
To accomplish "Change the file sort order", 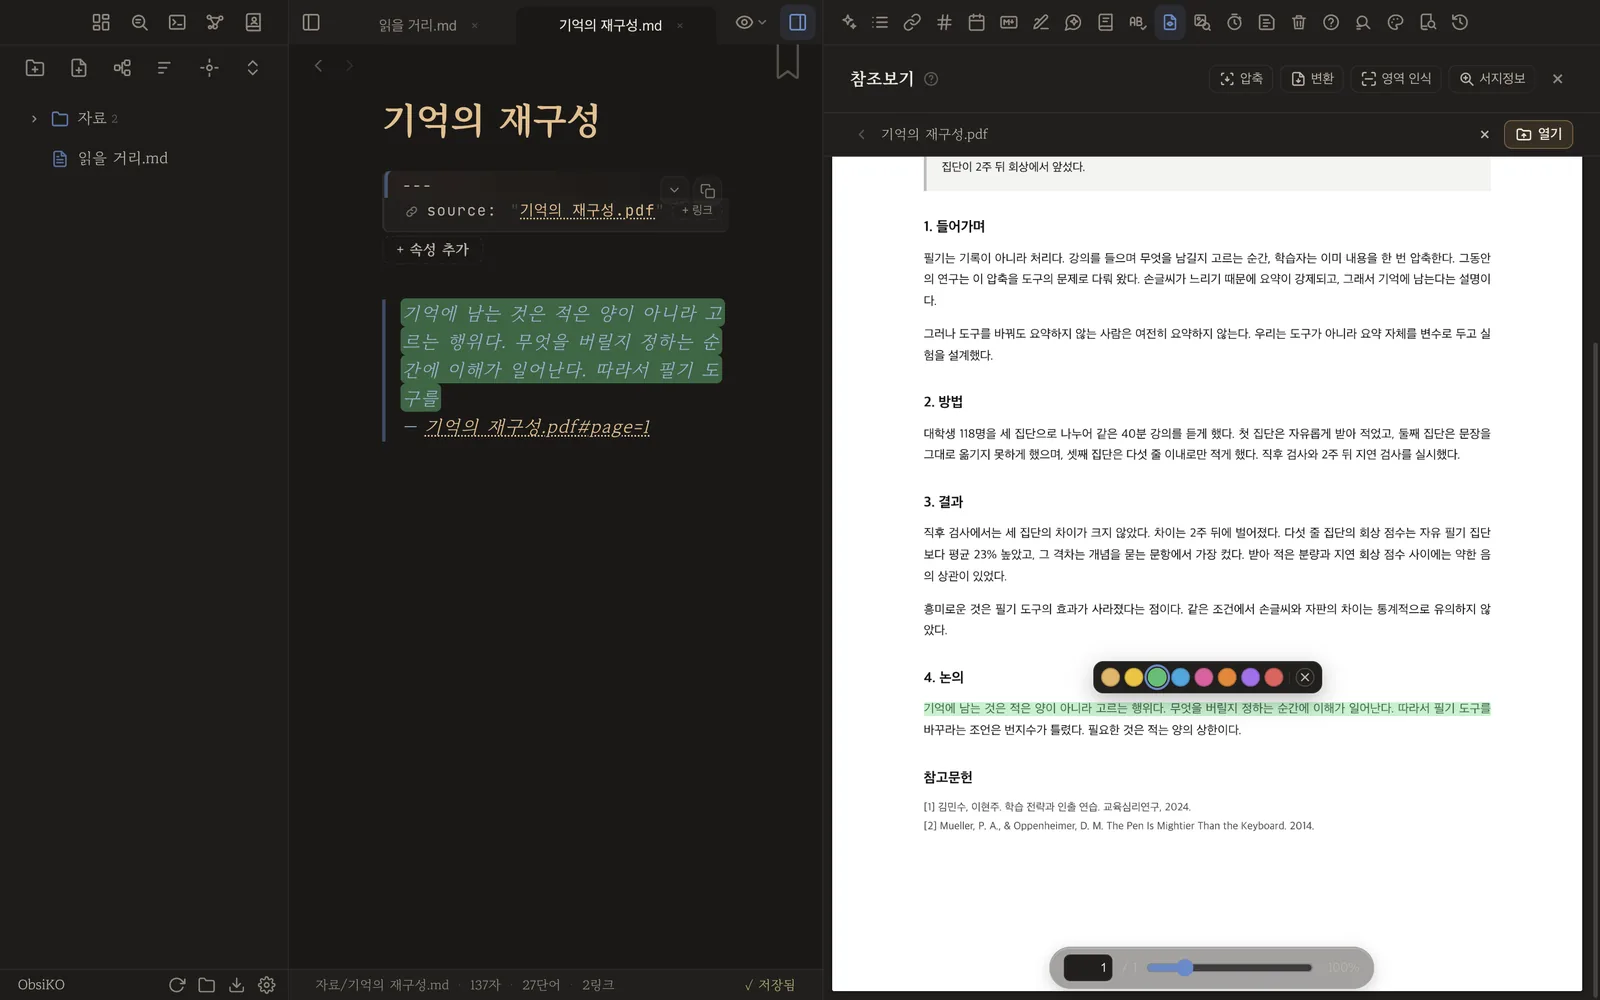I will point(164,68).
